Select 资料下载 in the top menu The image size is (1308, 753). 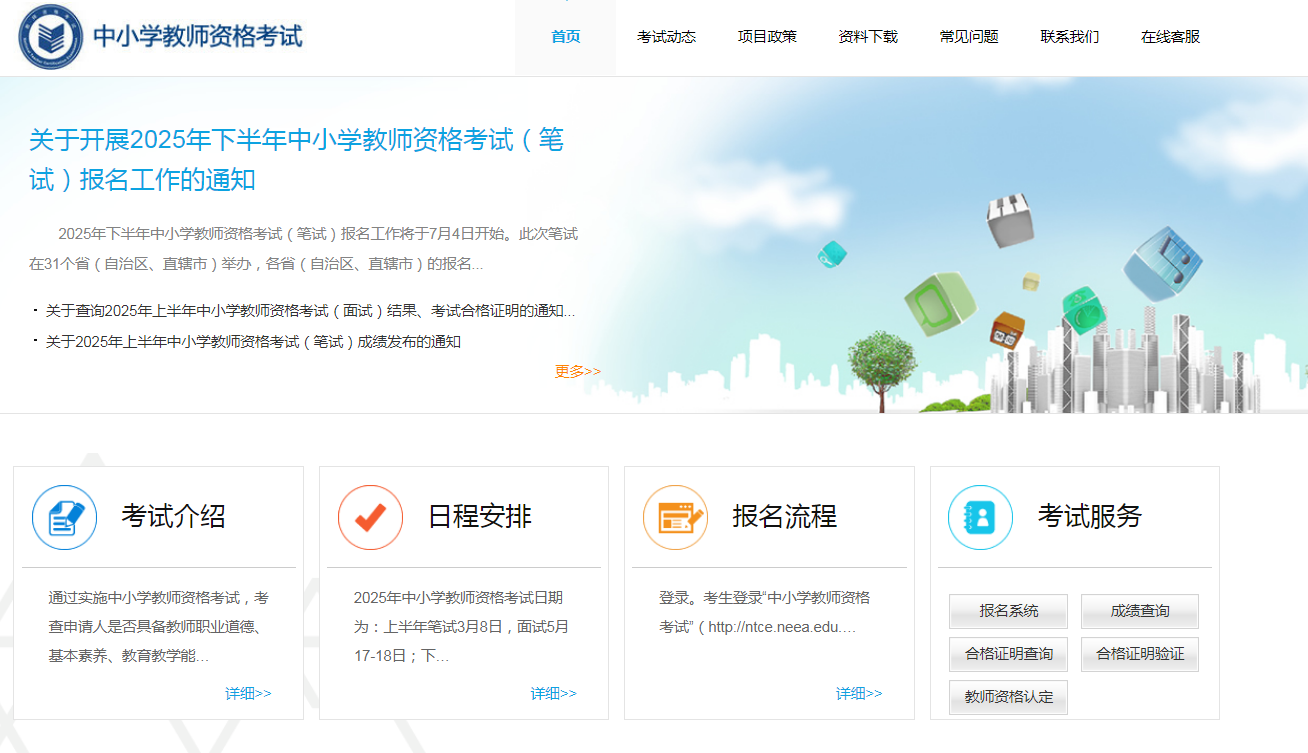[x=868, y=37]
